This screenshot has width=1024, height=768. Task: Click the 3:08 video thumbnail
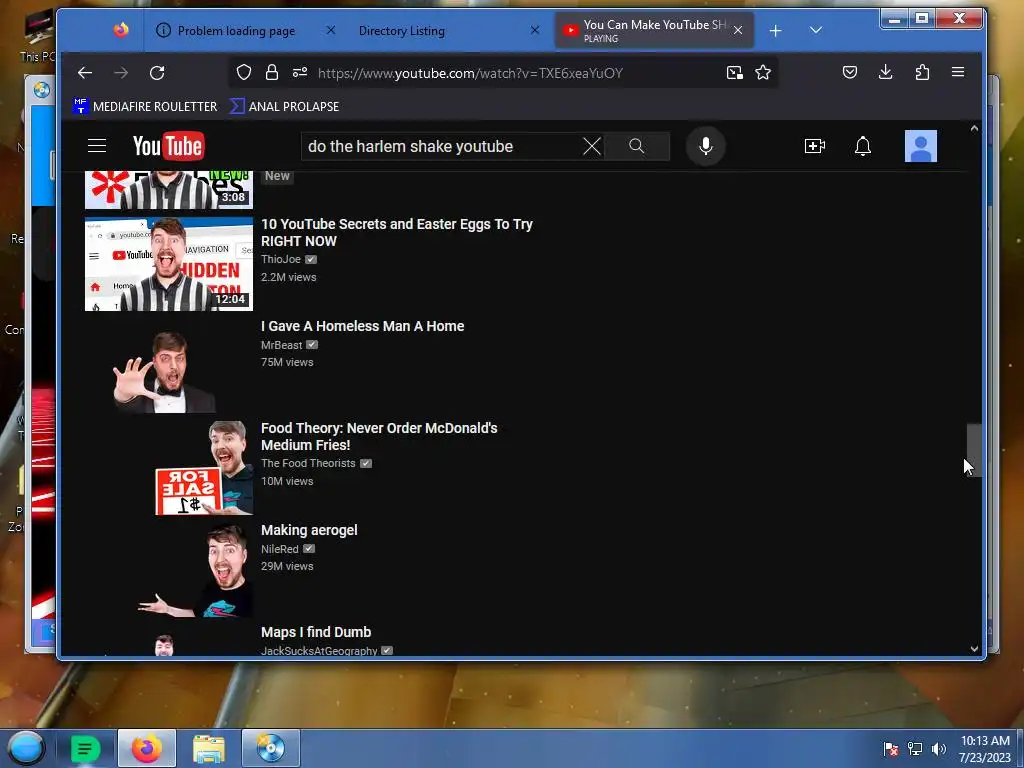point(168,190)
